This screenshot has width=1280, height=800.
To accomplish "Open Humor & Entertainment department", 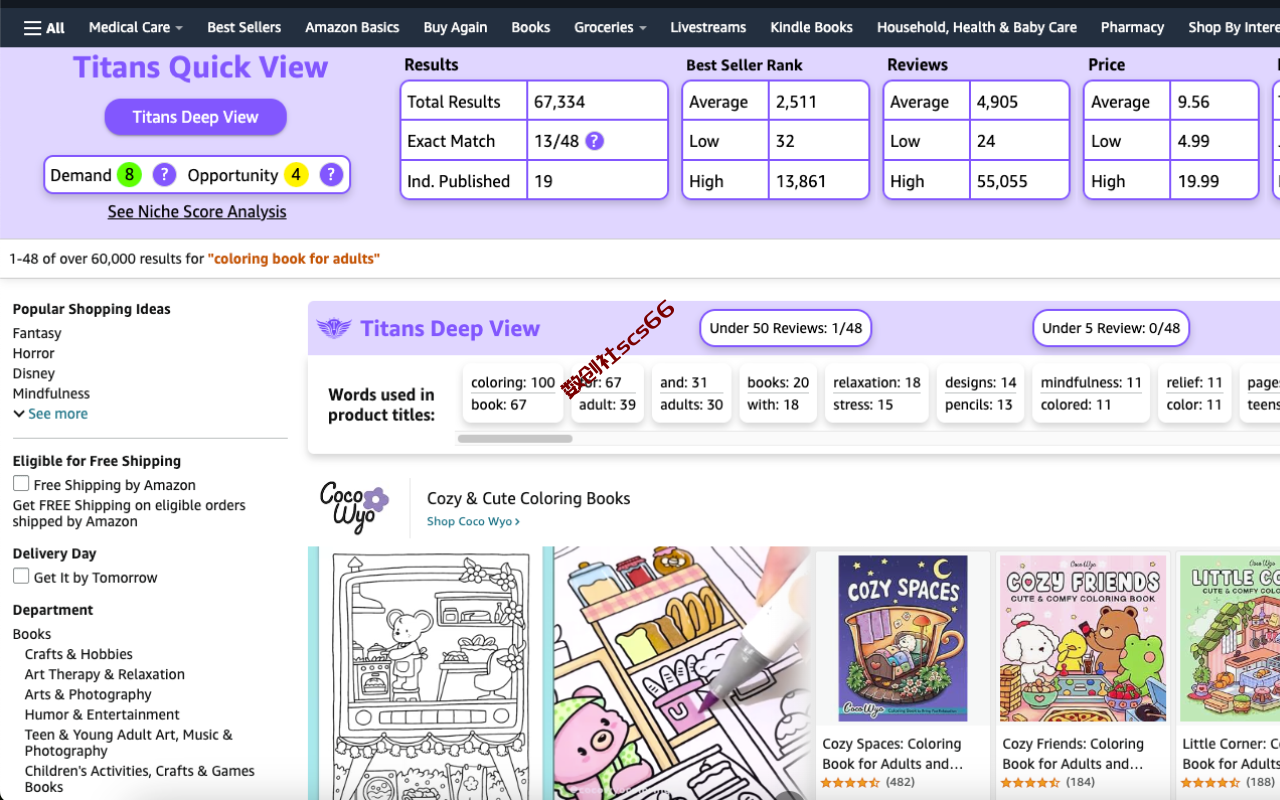I will pos(102,714).
